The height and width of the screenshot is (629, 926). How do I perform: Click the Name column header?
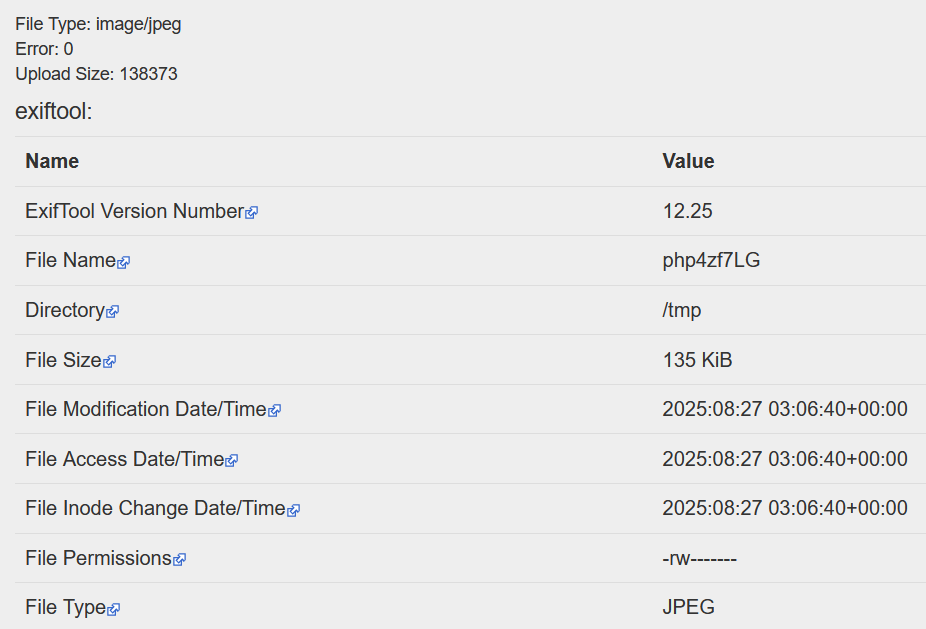point(52,161)
